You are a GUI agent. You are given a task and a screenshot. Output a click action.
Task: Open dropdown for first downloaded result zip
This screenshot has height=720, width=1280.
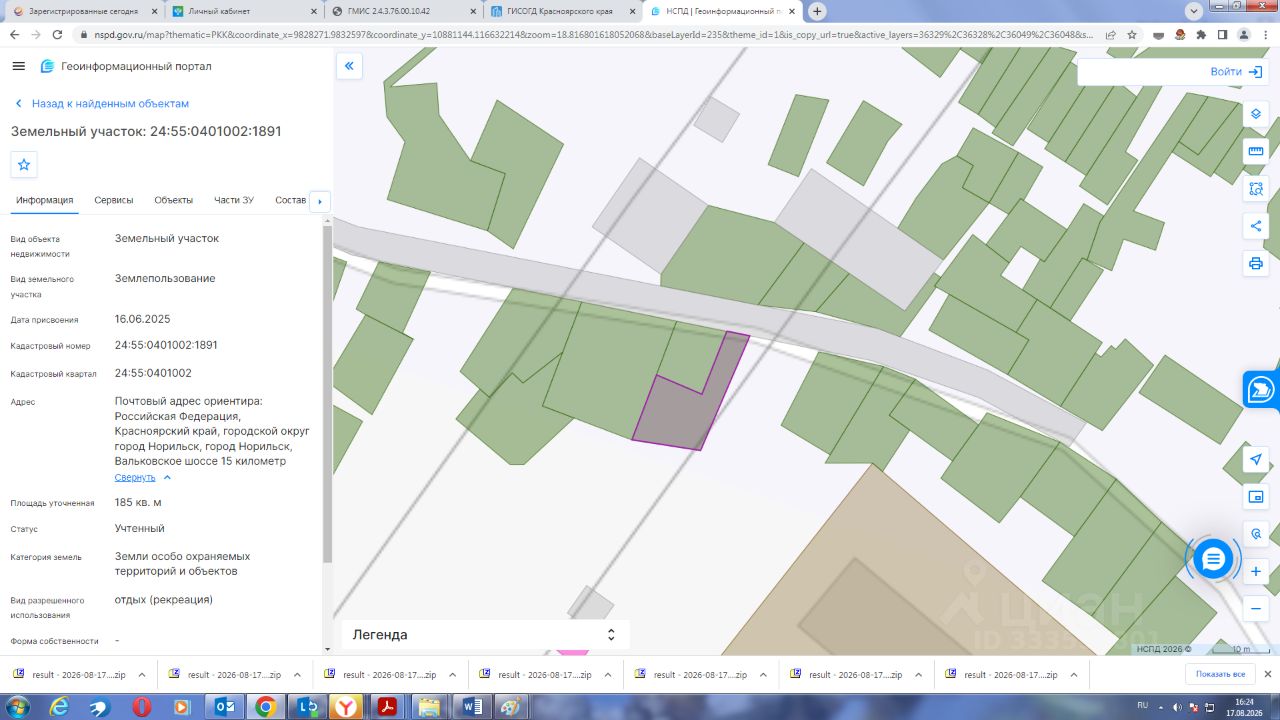[x=142, y=675]
